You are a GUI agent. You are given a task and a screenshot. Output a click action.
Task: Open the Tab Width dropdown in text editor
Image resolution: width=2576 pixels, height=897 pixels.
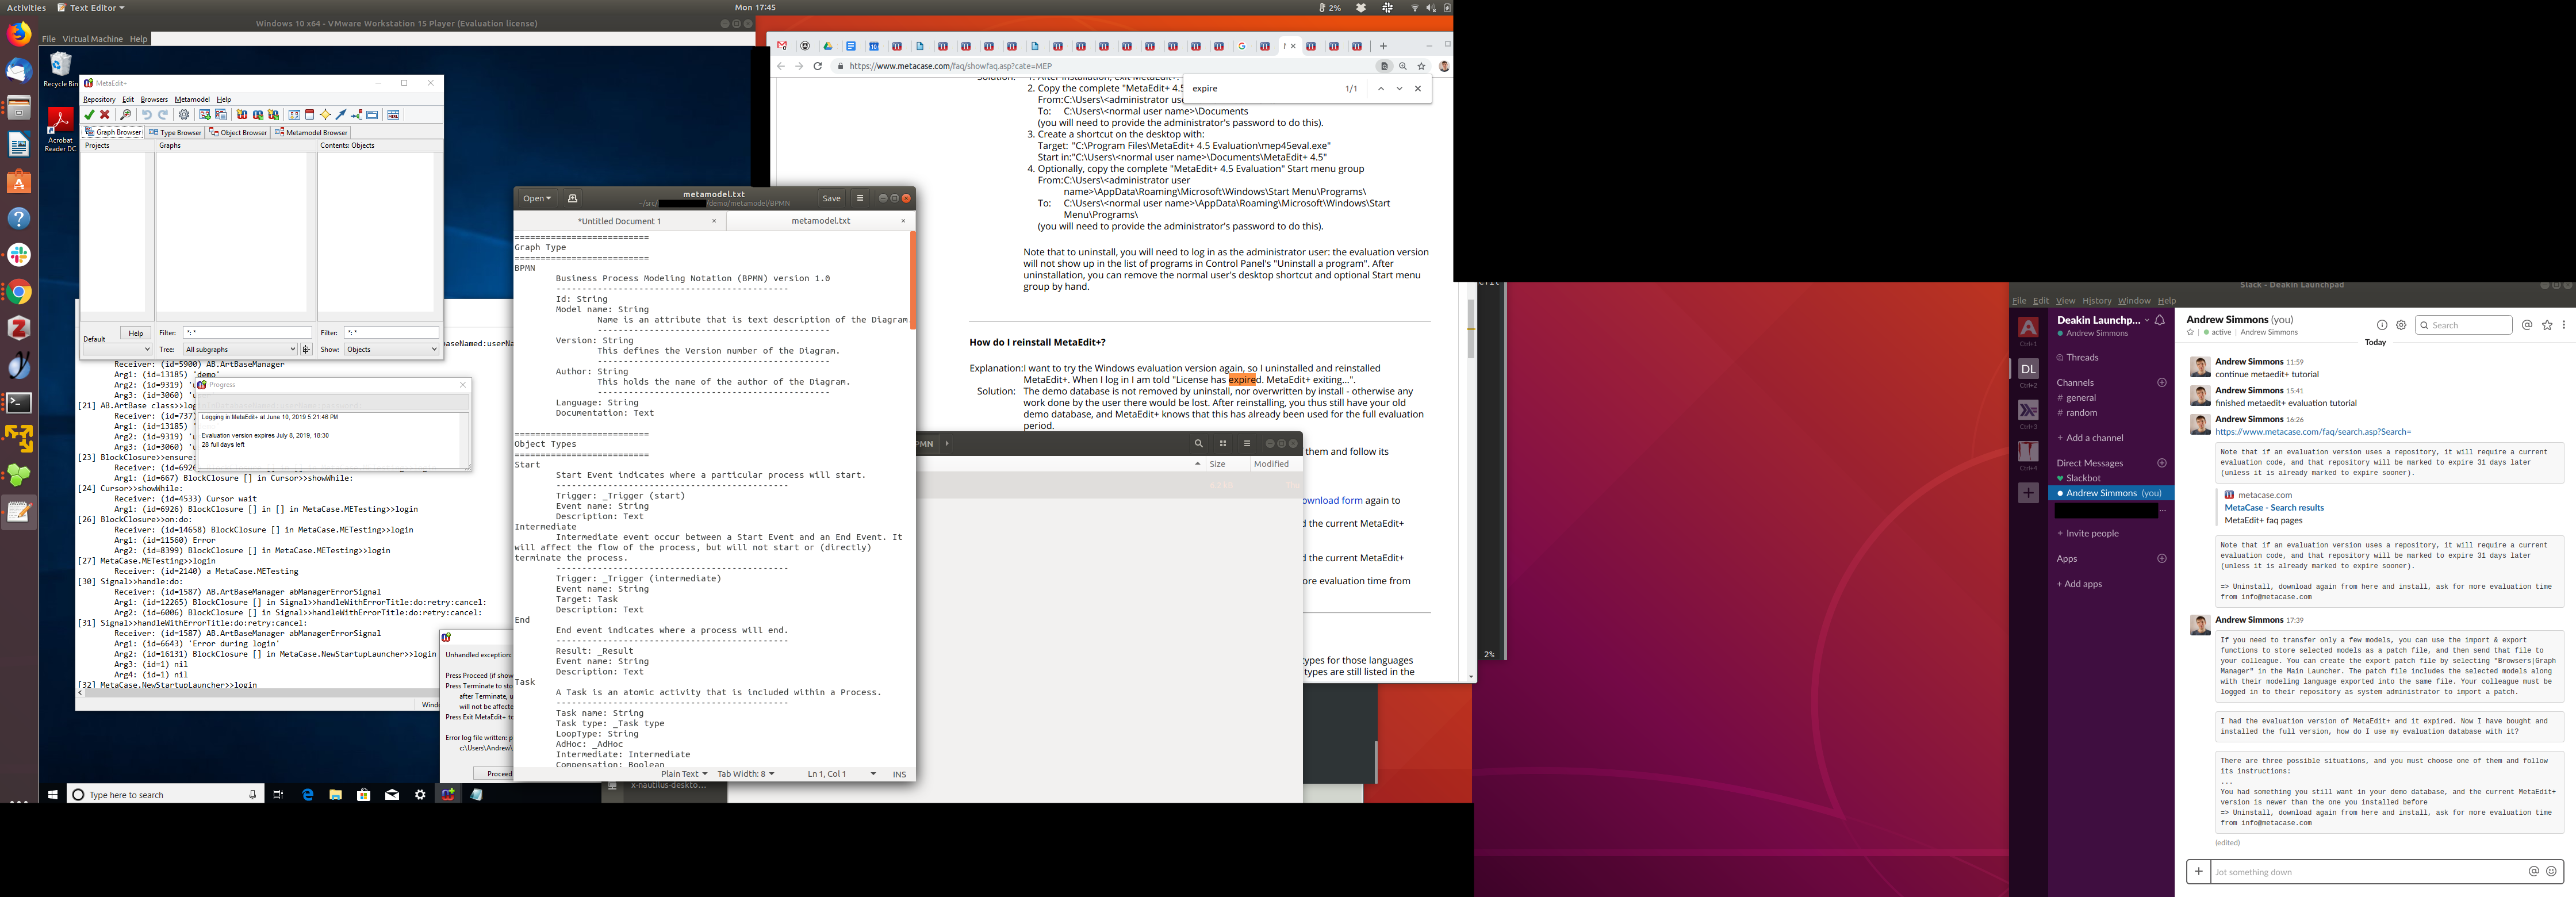(x=745, y=774)
